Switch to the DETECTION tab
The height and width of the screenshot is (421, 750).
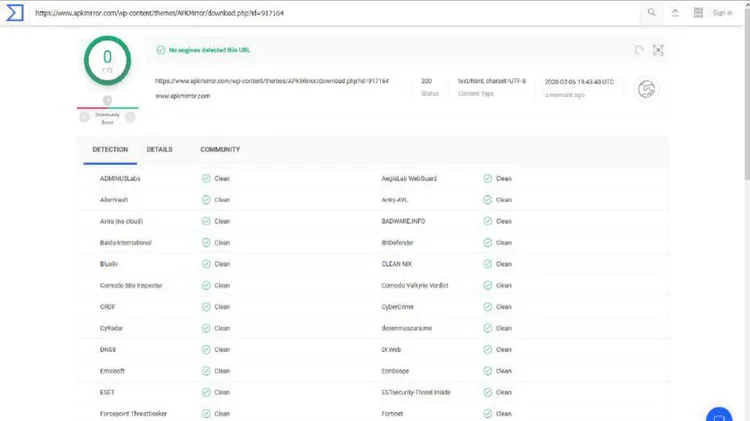point(110,149)
